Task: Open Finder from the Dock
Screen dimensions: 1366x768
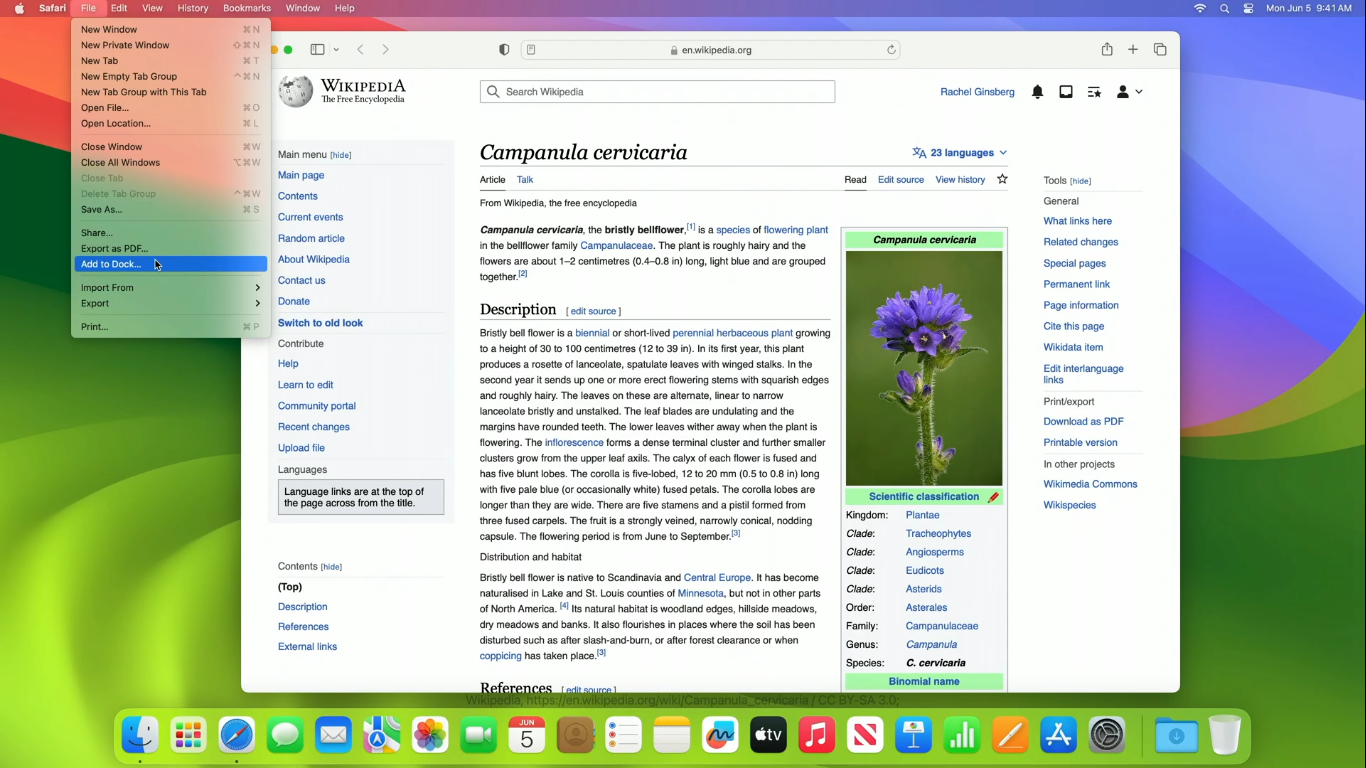Action: click(140, 736)
